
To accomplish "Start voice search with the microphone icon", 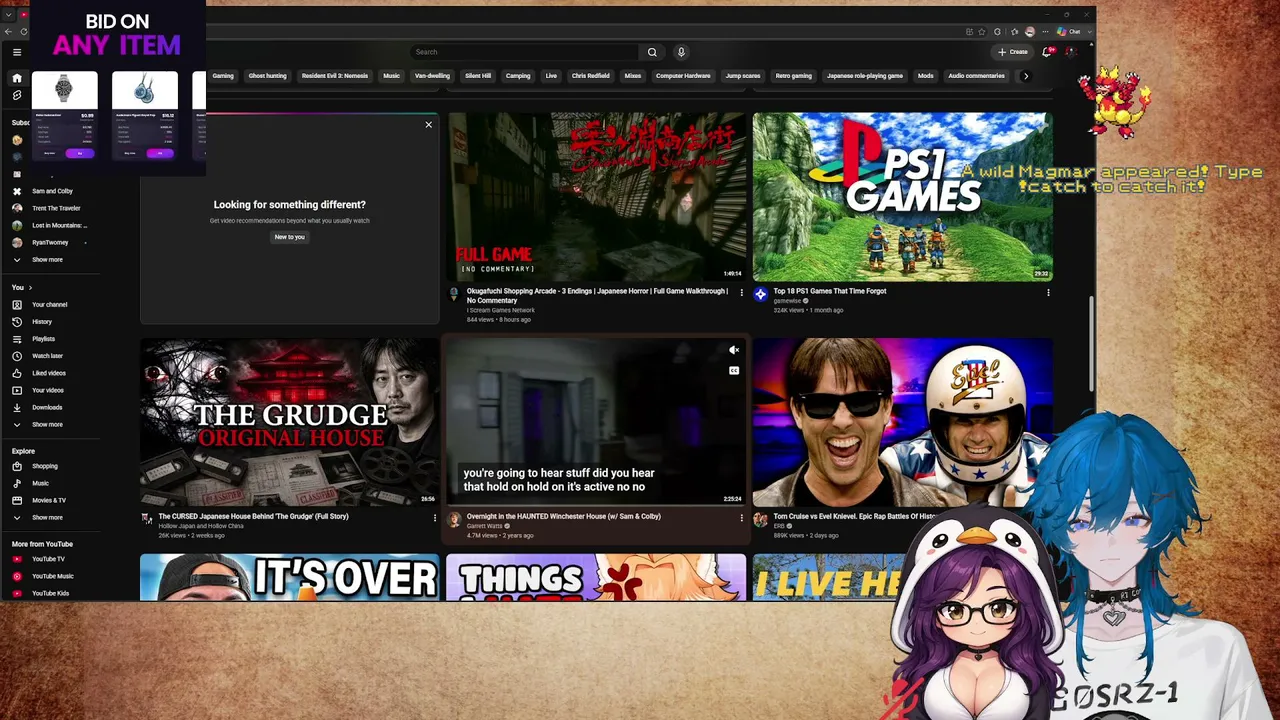I will pos(681,52).
